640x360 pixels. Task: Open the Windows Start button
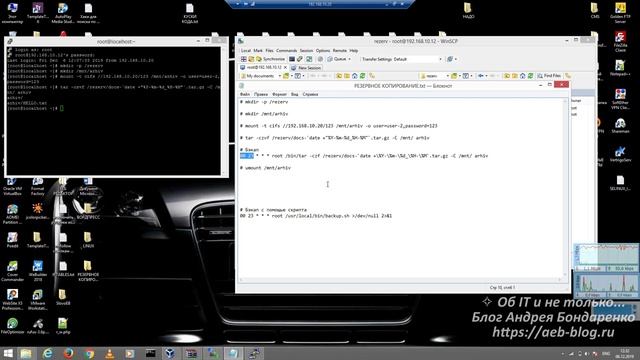point(8,353)
